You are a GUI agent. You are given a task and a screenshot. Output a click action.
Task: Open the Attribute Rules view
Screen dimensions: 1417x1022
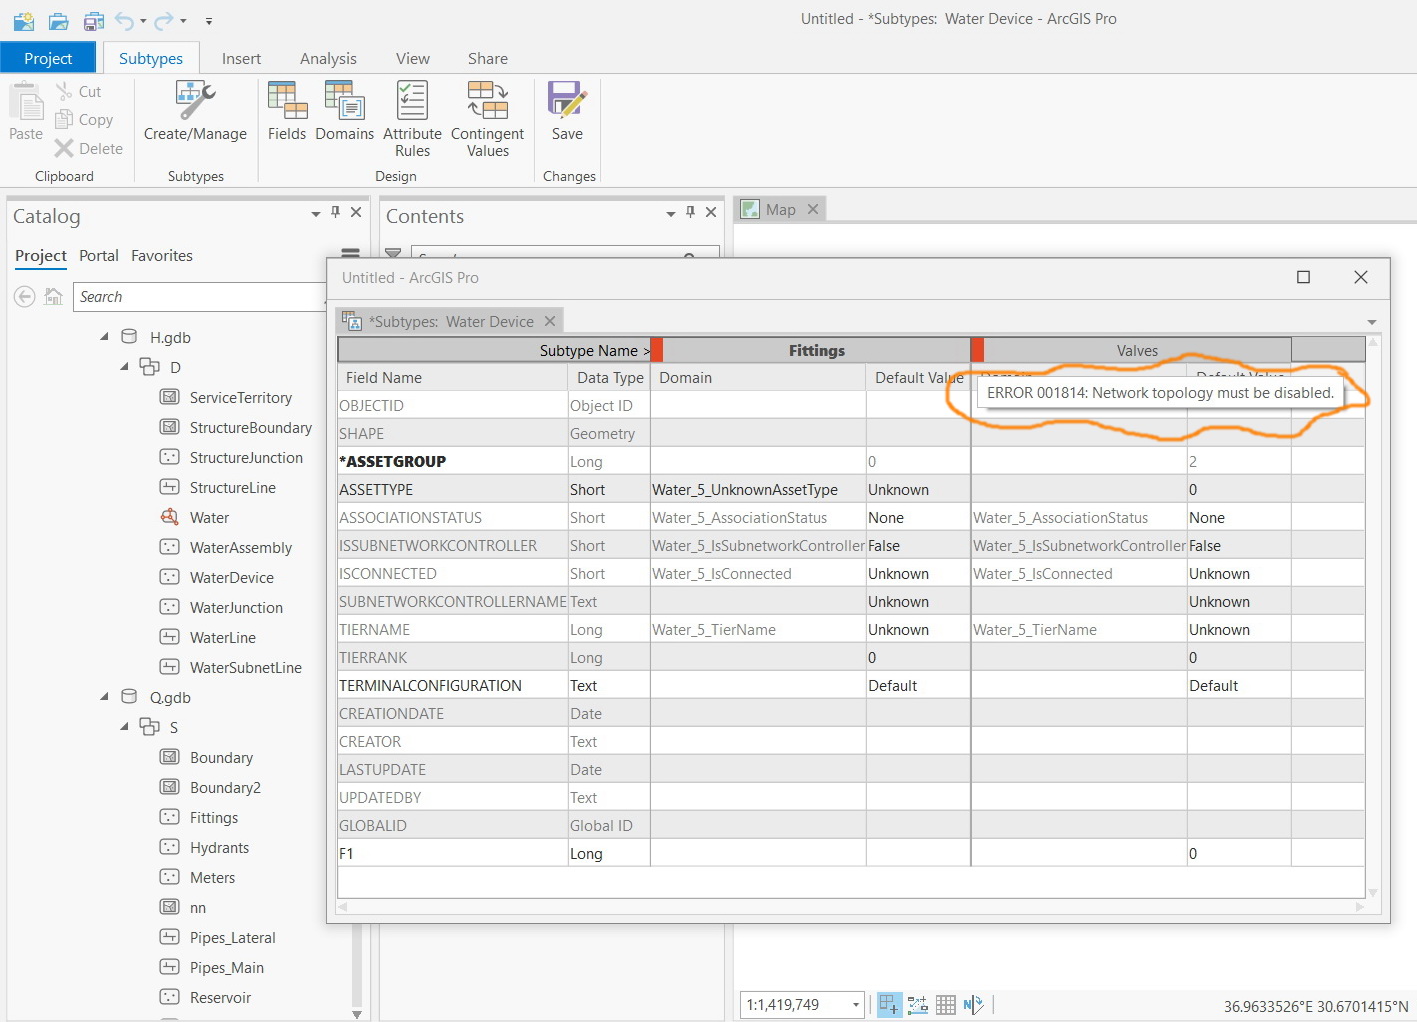tap(412, 119)
